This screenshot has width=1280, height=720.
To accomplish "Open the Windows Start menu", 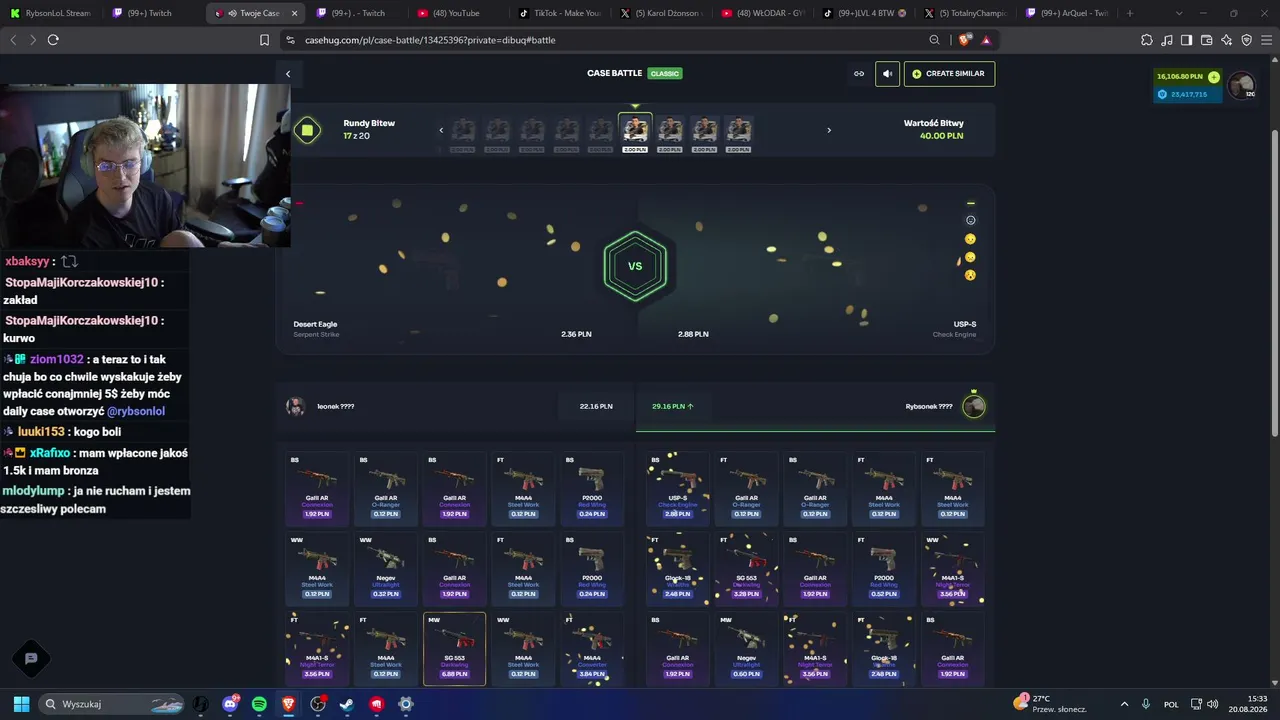I will coord(21,704).
